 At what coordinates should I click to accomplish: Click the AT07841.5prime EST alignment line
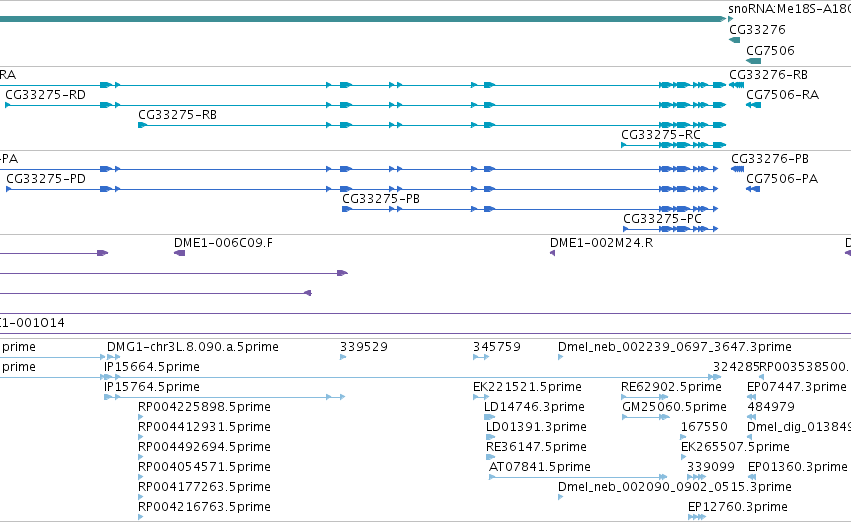point(577,477)
